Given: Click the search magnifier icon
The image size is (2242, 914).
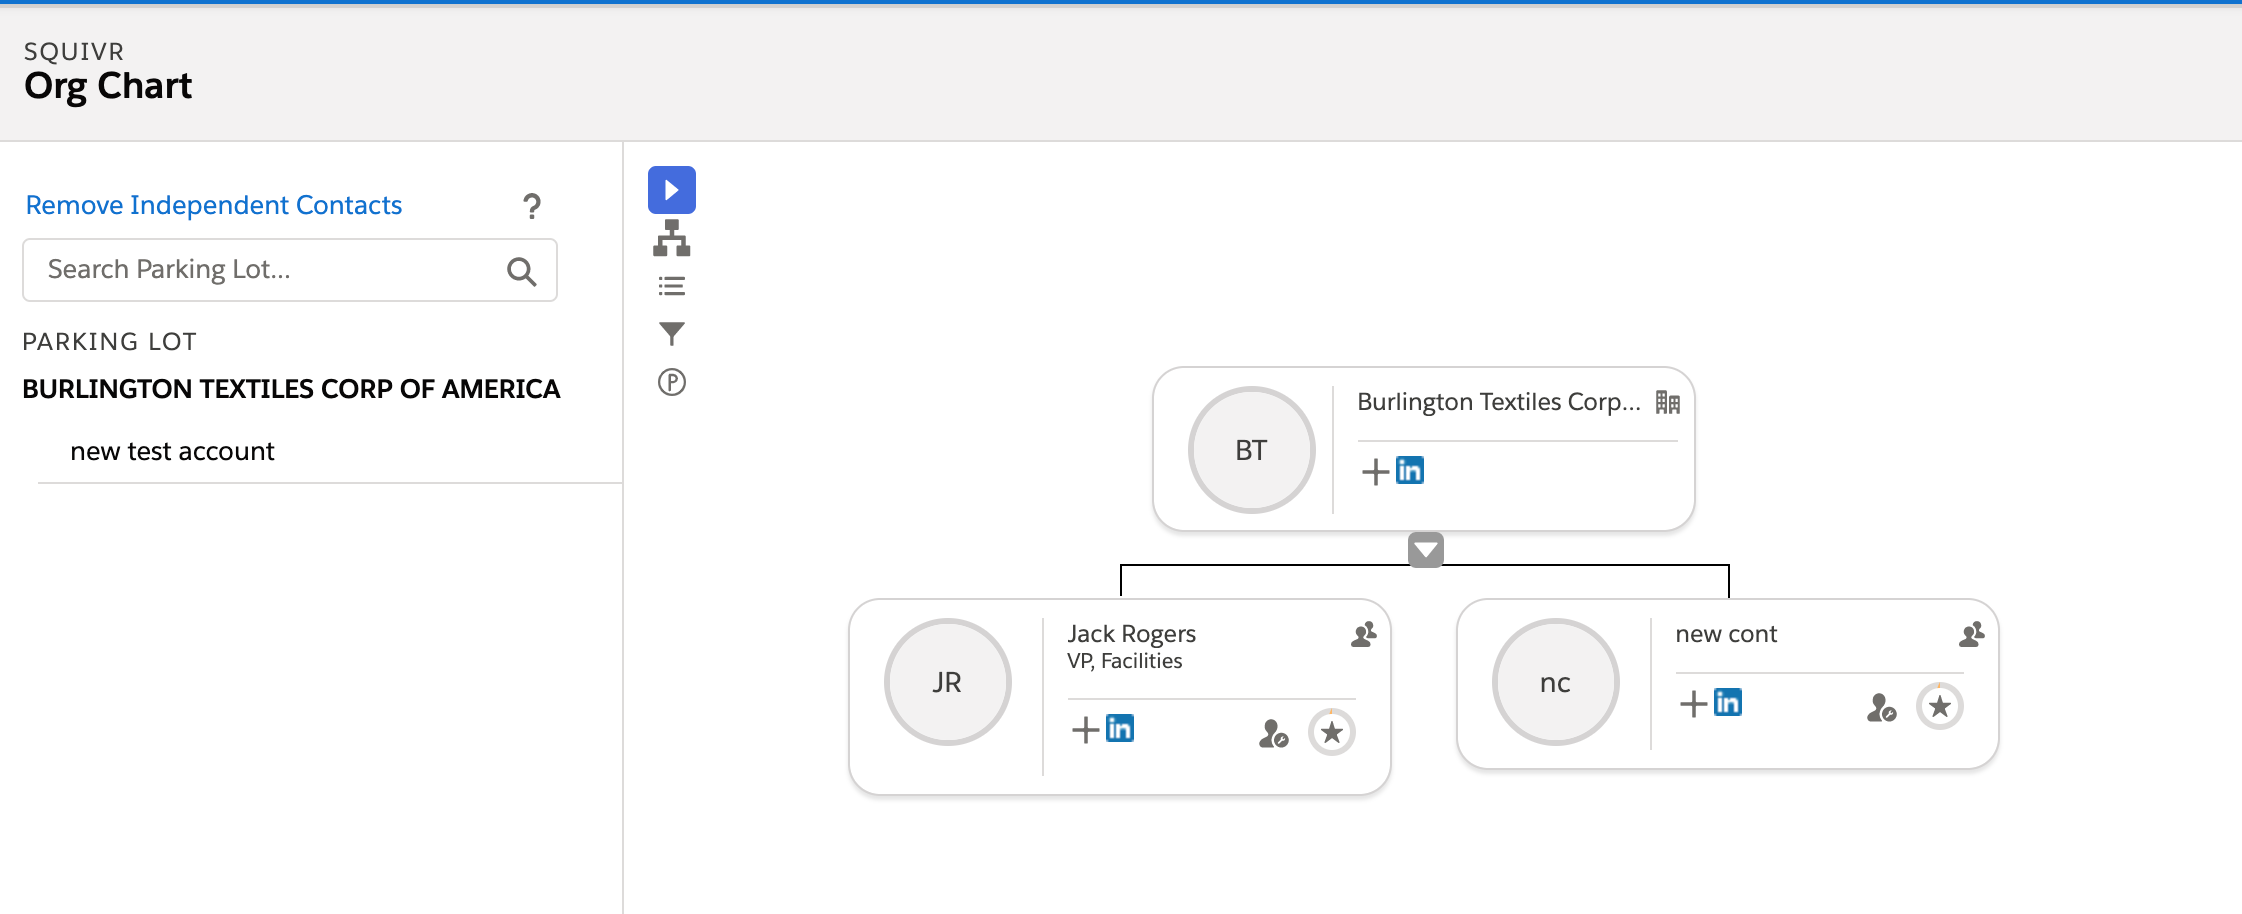Looking at the screenshot, I should coord(521,271).
